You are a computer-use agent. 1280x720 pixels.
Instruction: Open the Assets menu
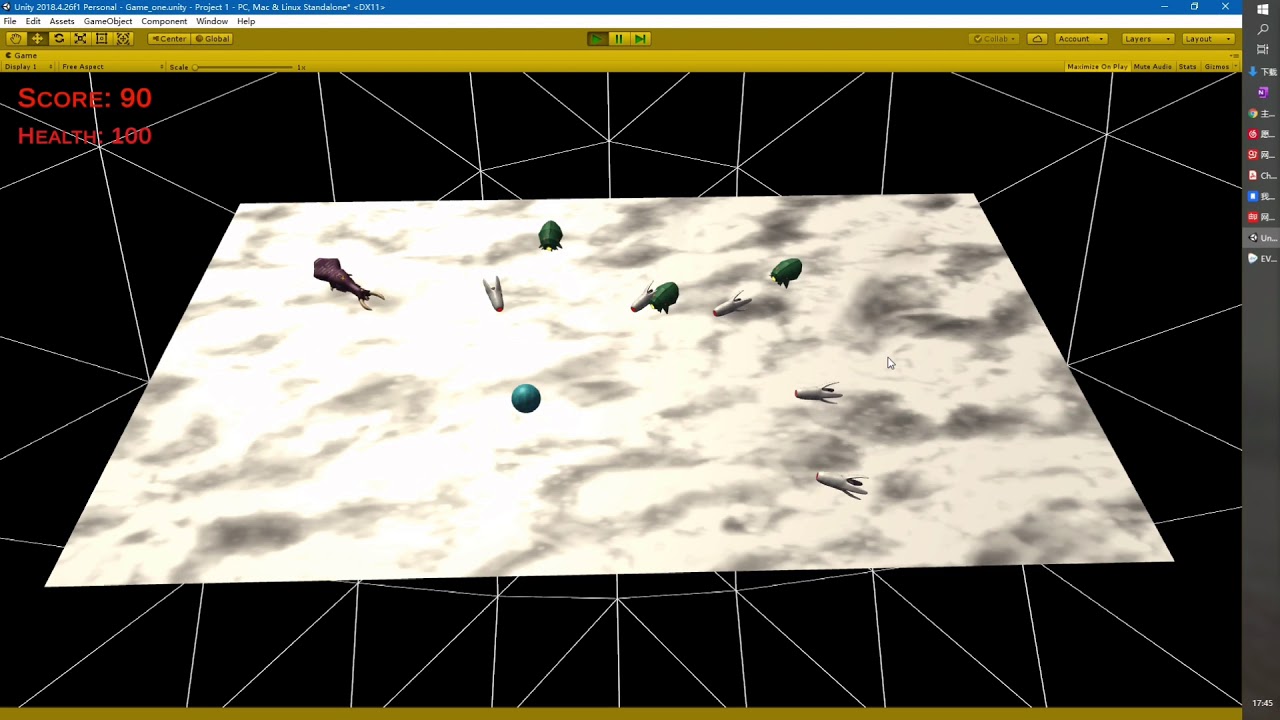pos(62,21)
